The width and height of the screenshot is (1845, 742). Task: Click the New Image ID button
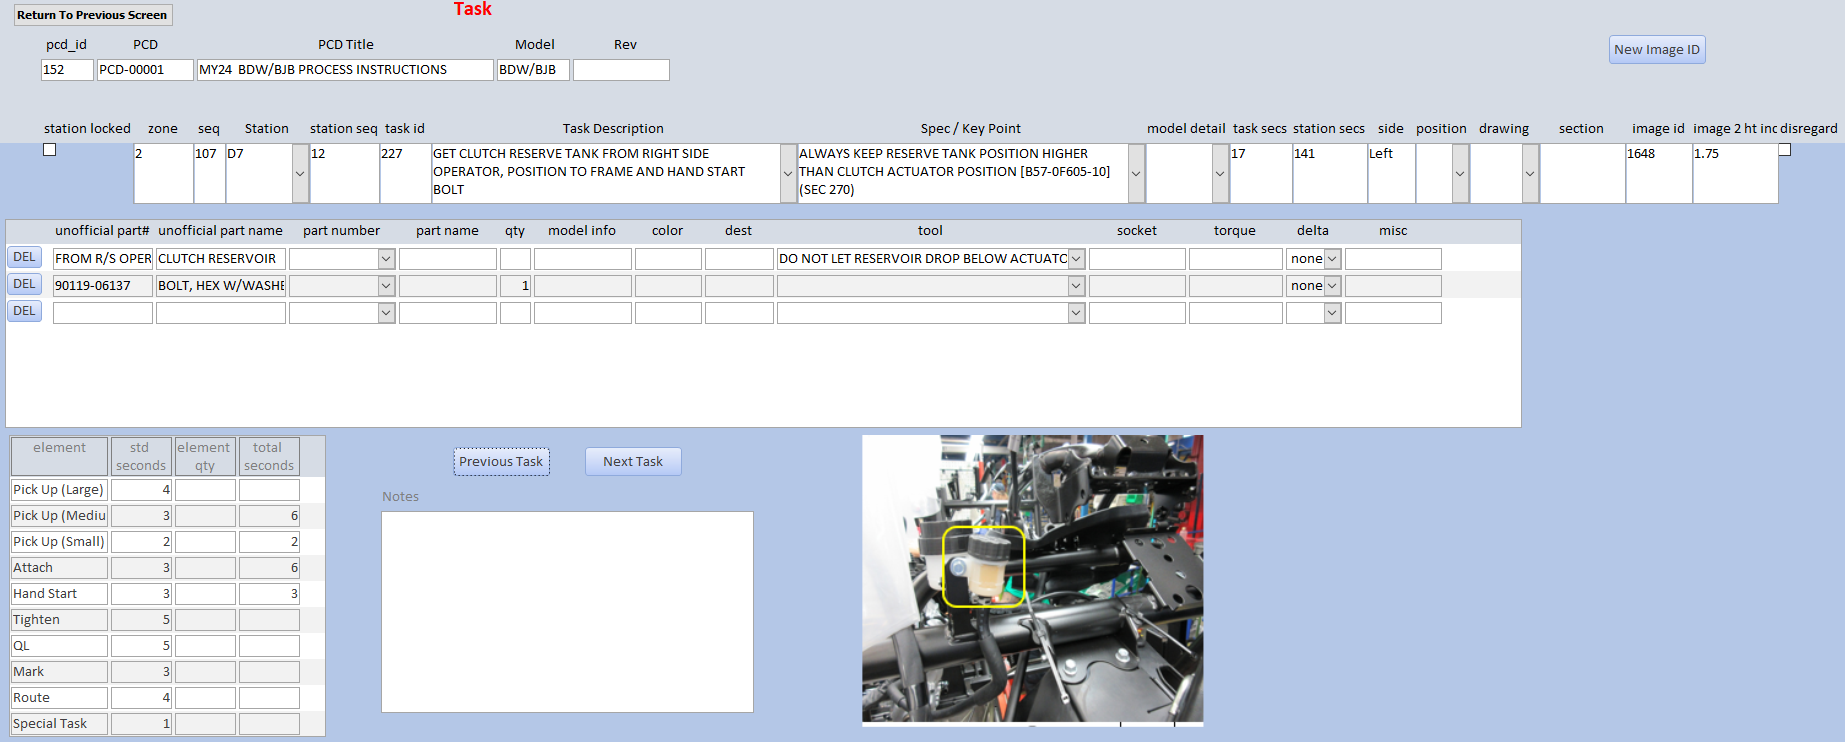point(1656,50)
